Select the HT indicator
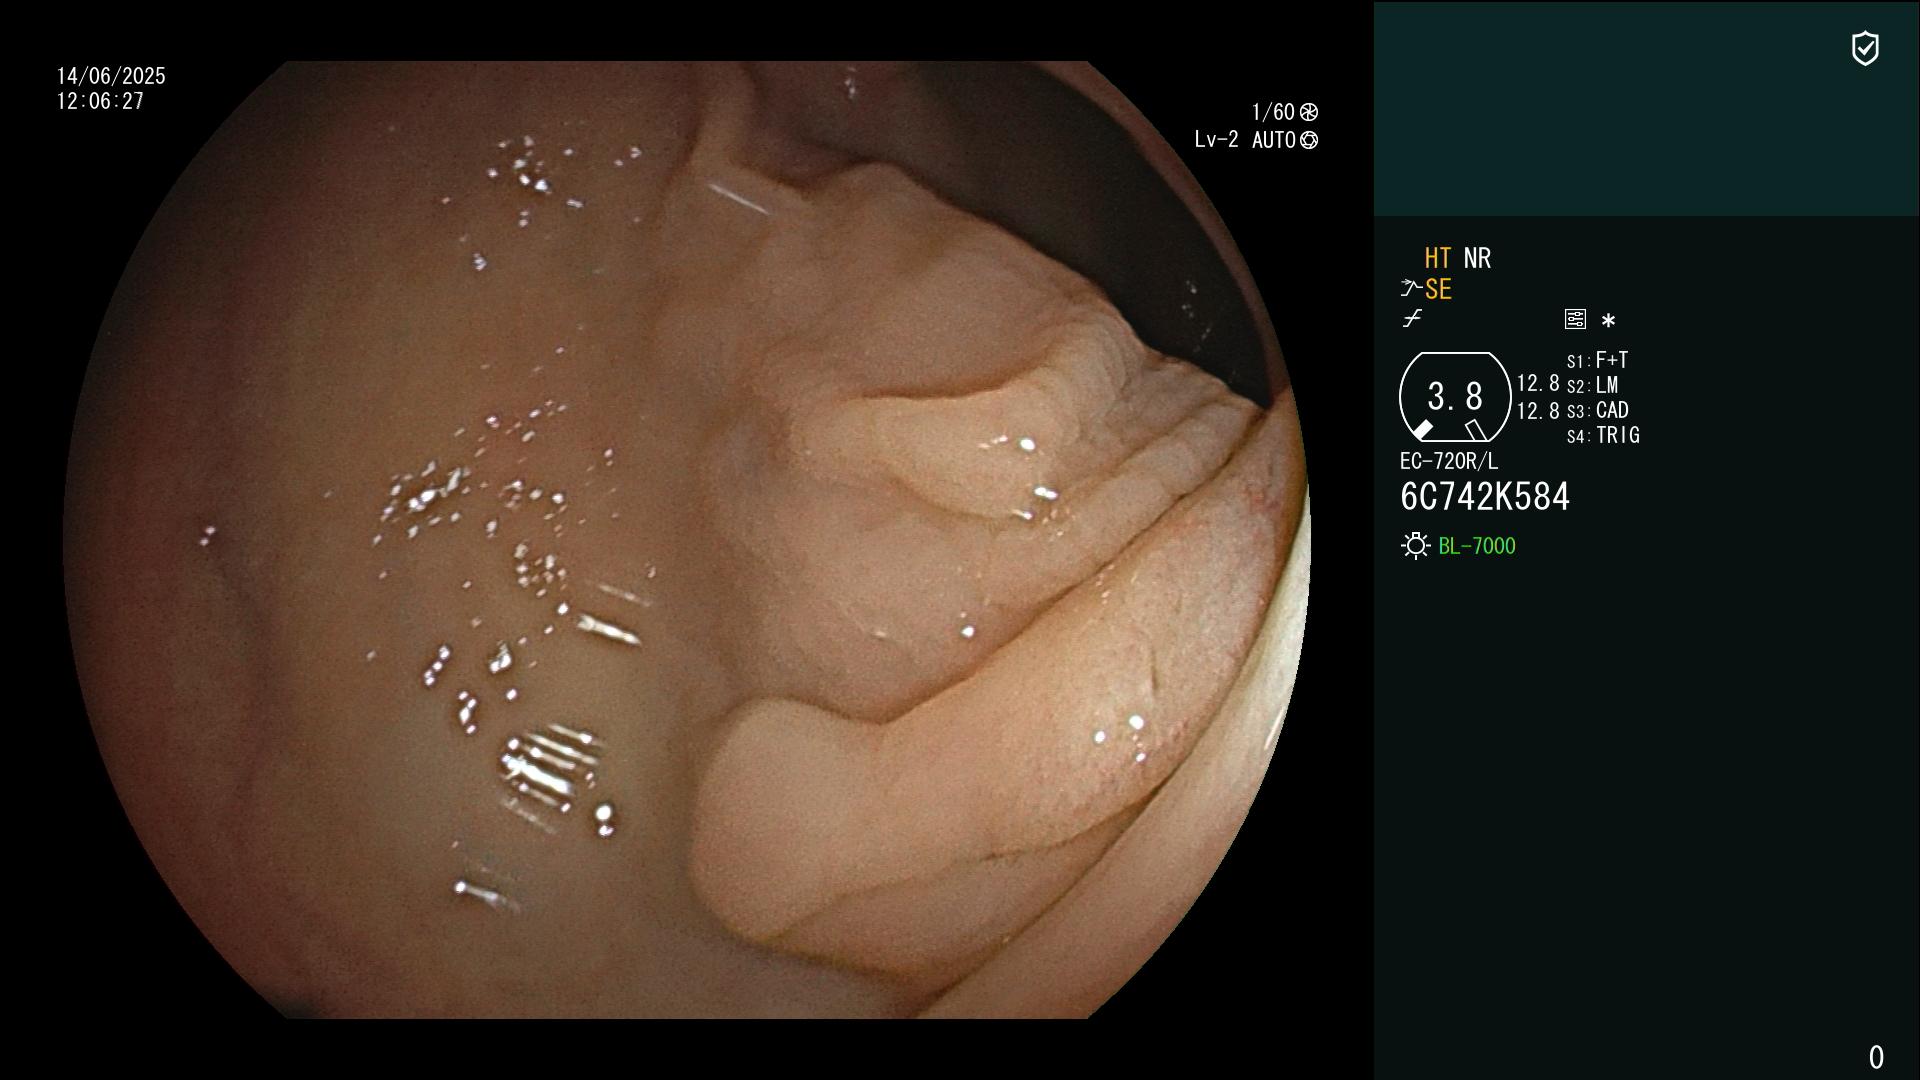This screenshot has height=1080, width=1920. (1438, 258)
